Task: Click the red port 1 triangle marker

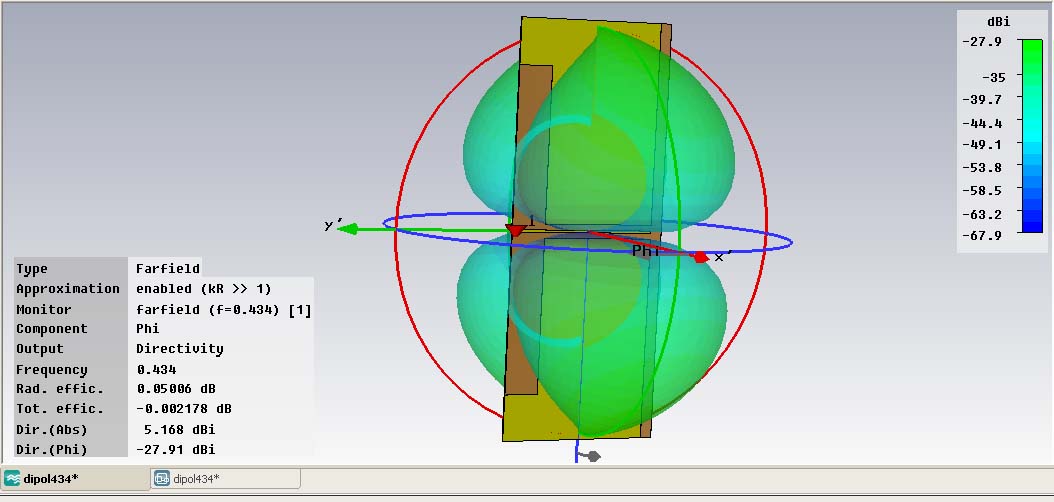Action: click(x=516, y=231)
